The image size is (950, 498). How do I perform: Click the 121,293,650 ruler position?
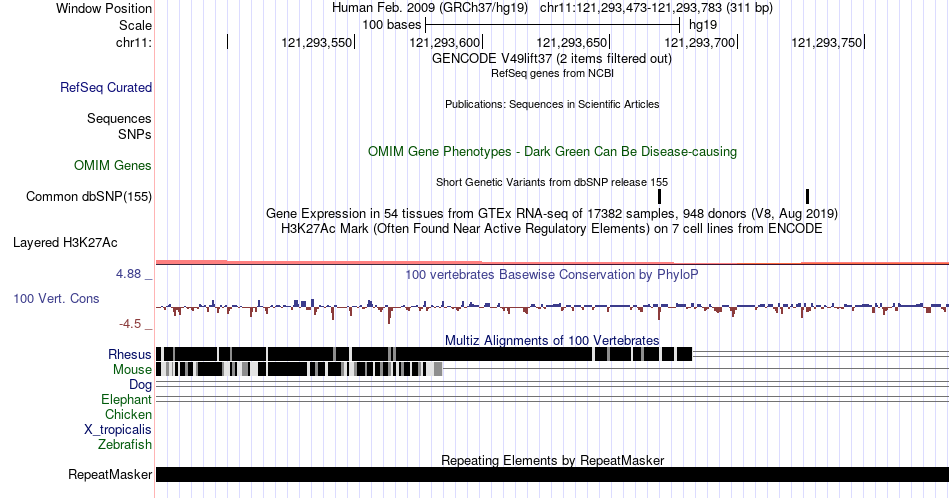pos(572,42)
